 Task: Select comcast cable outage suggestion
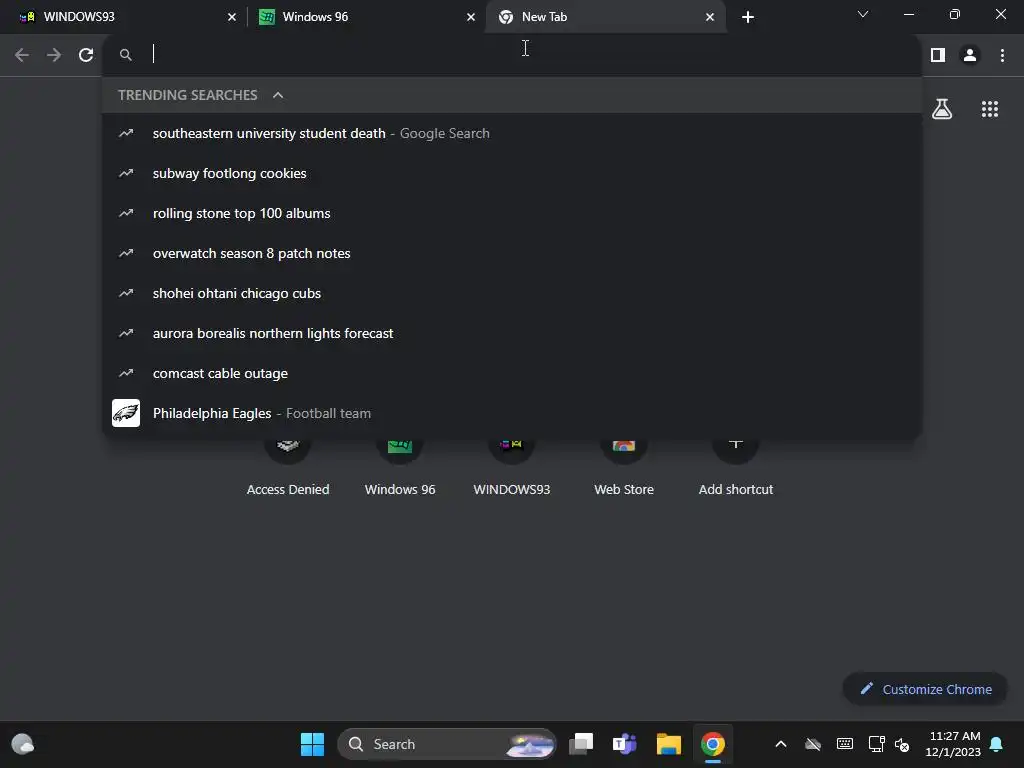pos(512,374)
